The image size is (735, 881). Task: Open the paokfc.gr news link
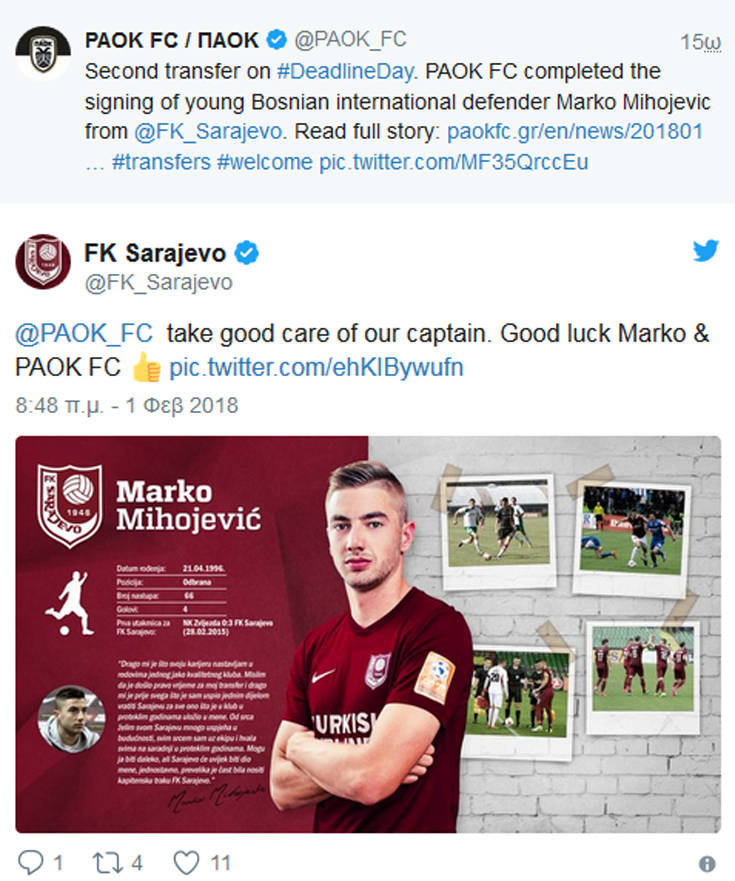(575, 131)
